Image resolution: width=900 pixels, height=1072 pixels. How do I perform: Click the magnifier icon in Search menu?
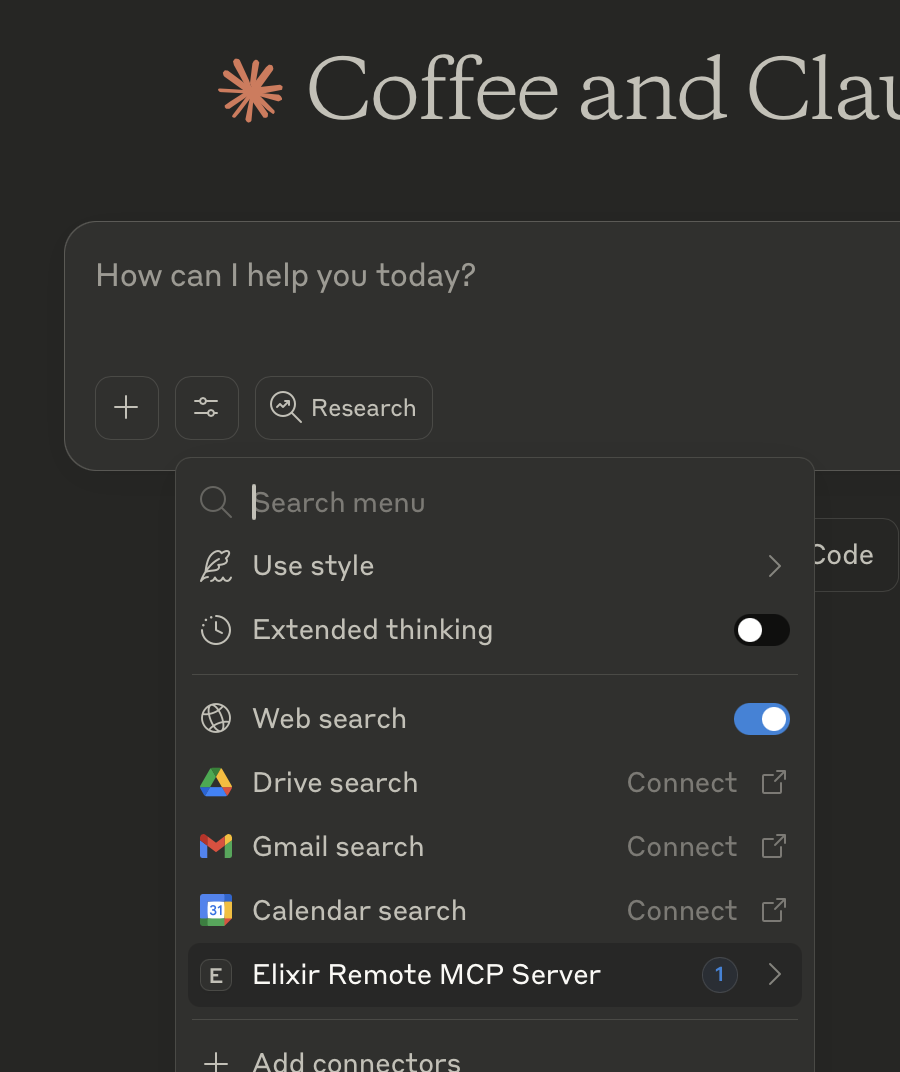(215, 502)
